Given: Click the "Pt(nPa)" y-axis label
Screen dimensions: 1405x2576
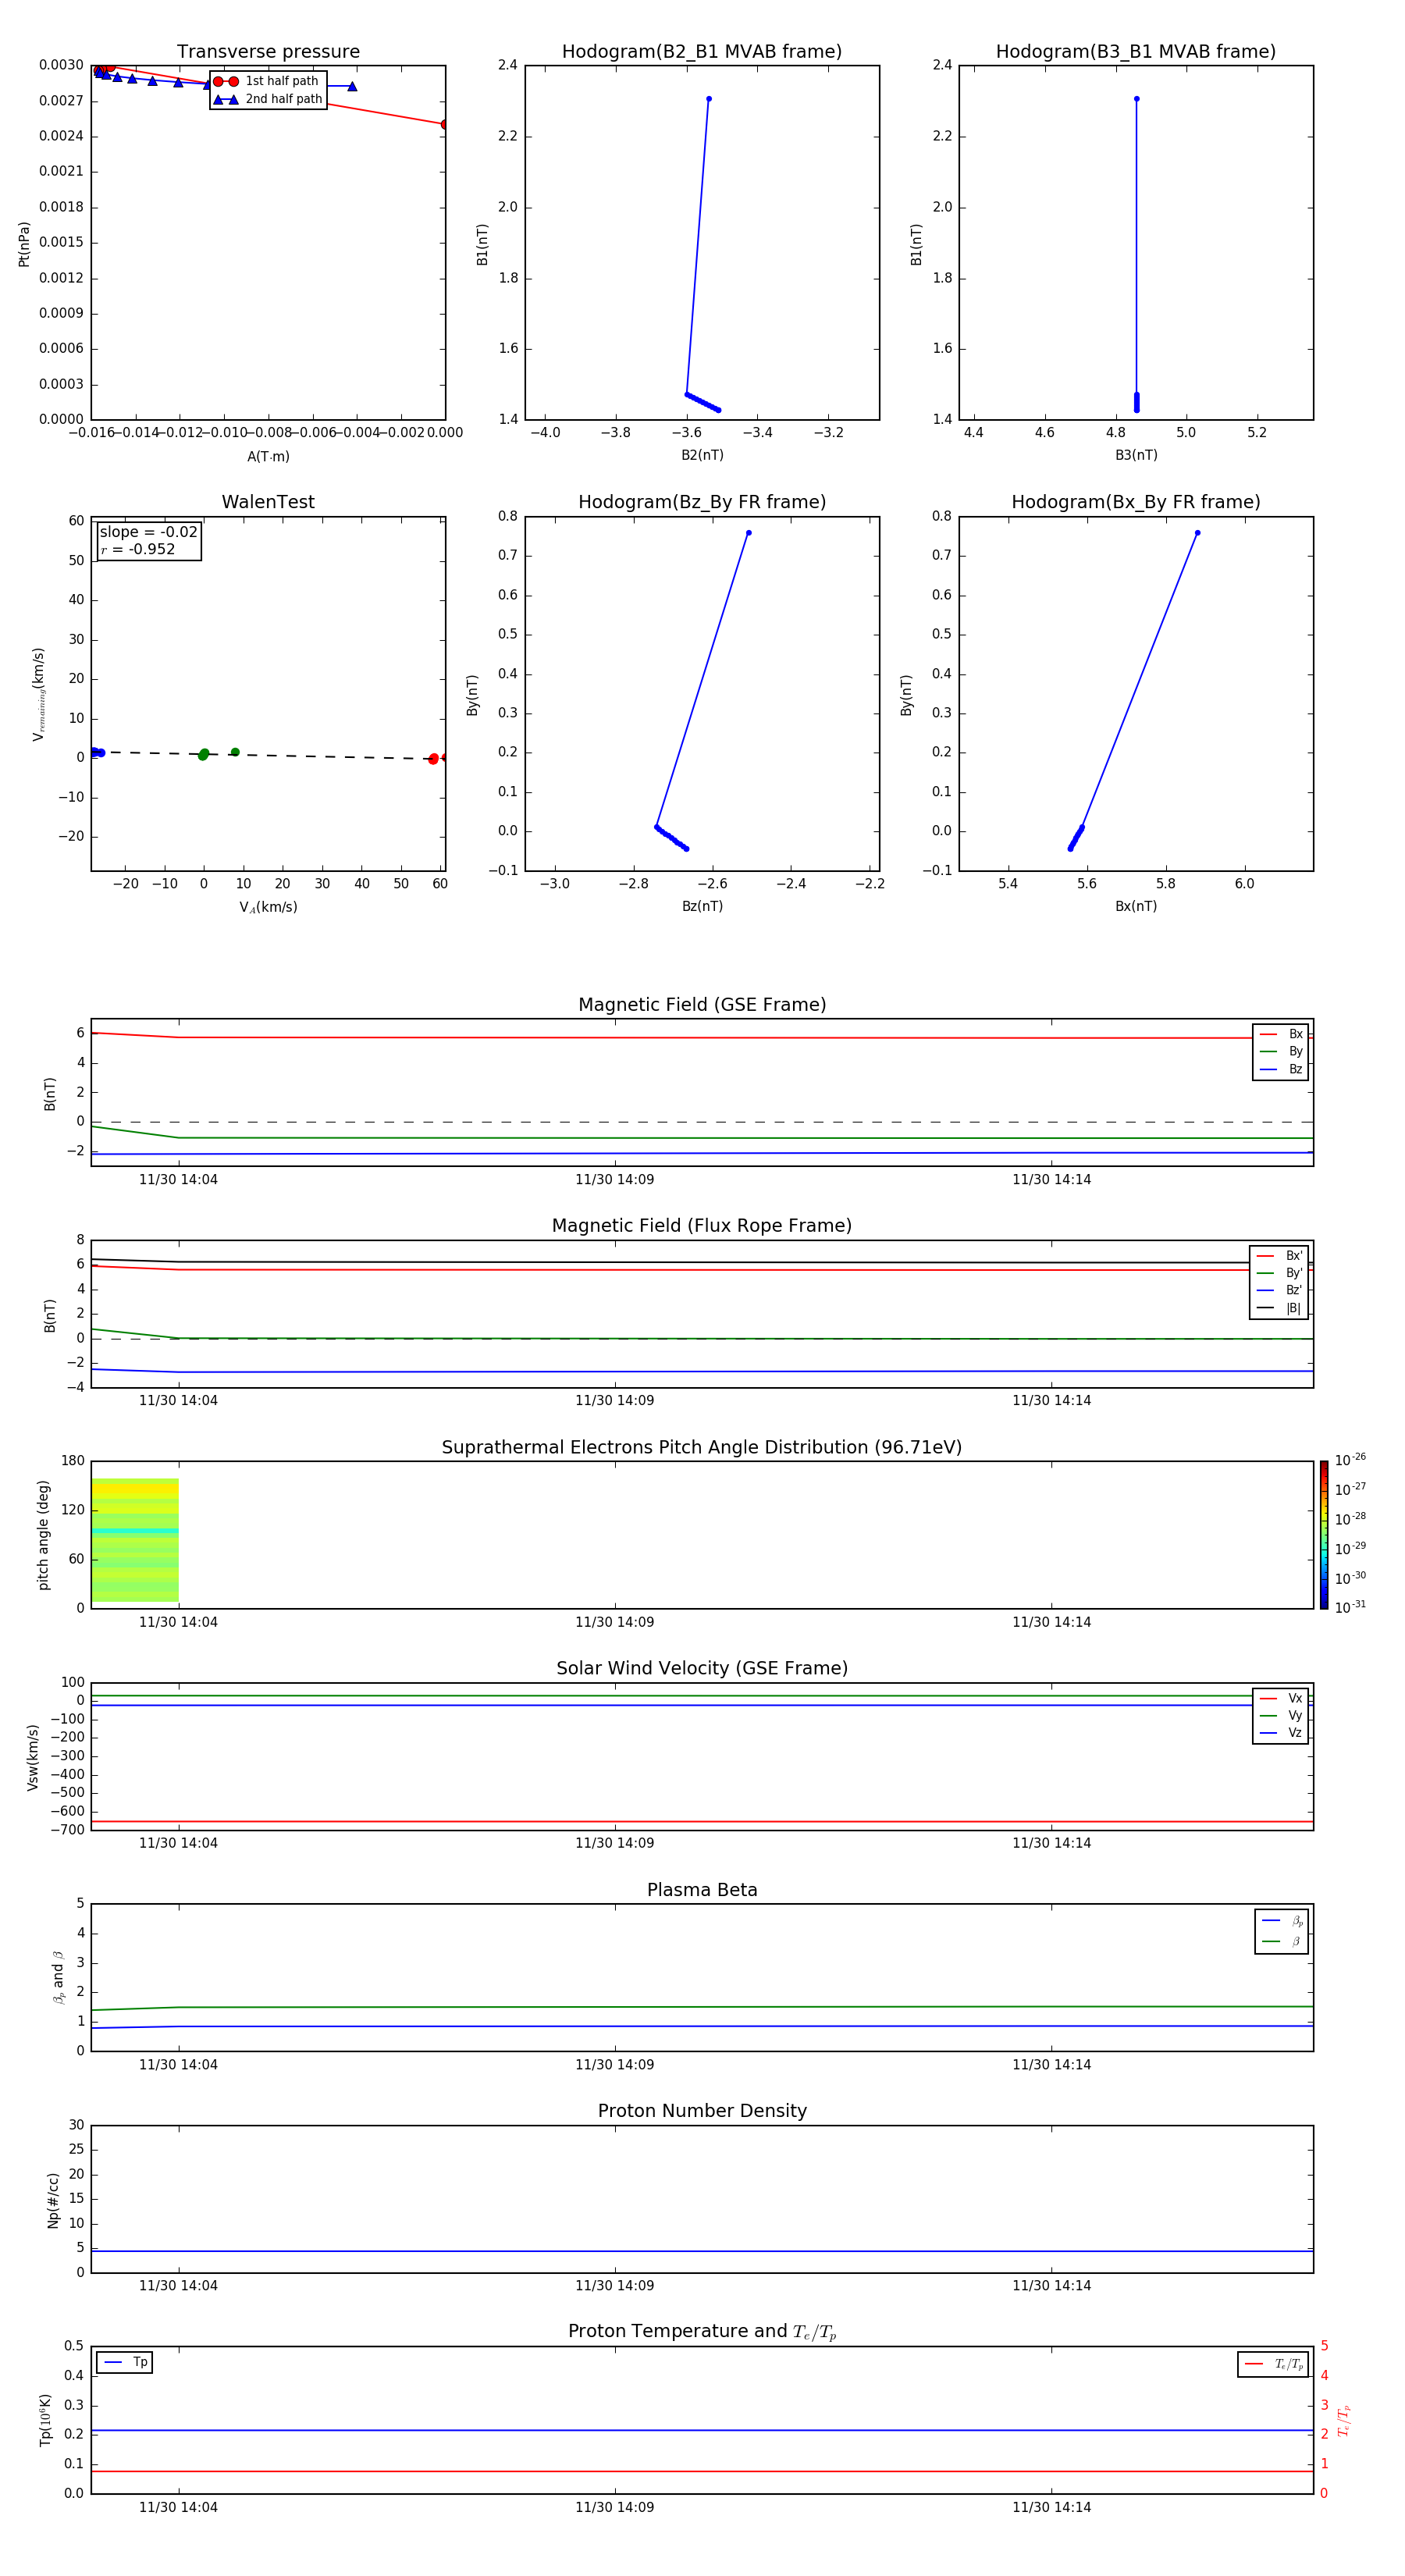Looking at the screenshot, I should tap(24, 244).
